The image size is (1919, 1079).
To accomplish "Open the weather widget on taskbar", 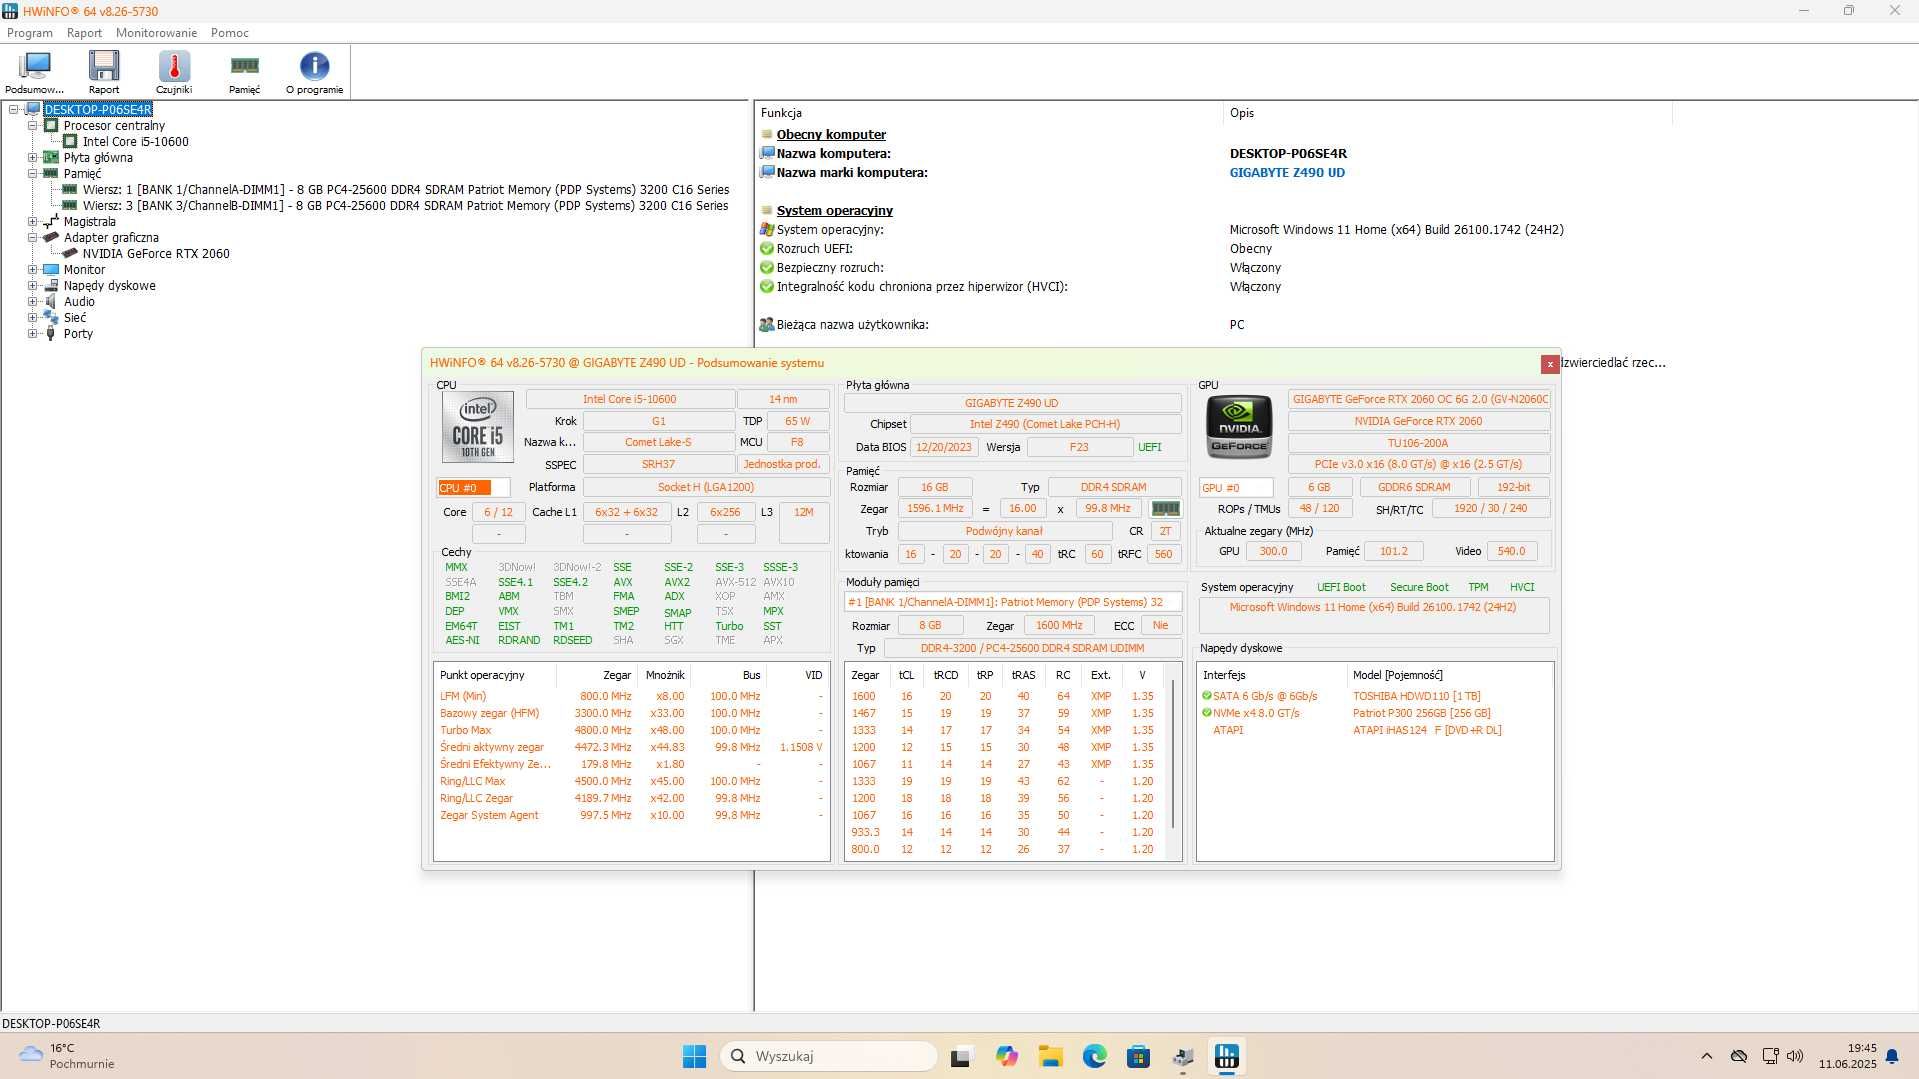I will pos(66,1056).
